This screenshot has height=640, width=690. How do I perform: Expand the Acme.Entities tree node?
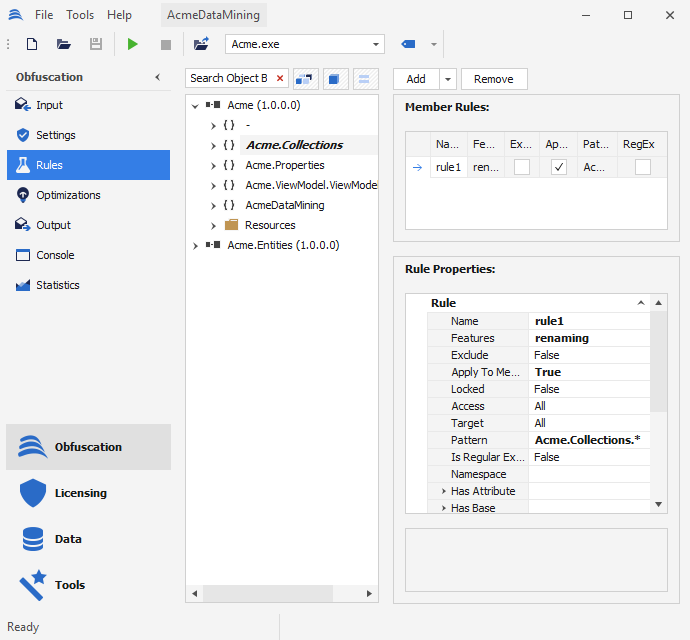(x=195, y=245)
